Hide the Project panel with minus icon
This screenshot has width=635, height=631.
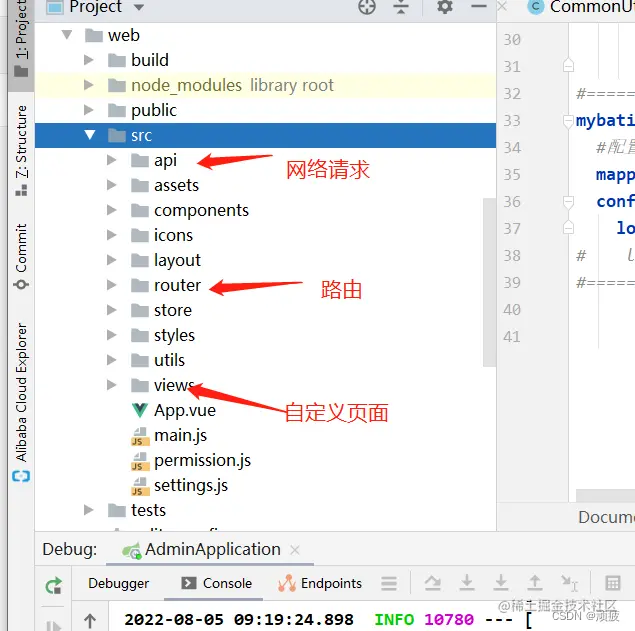tap(479, 6)
